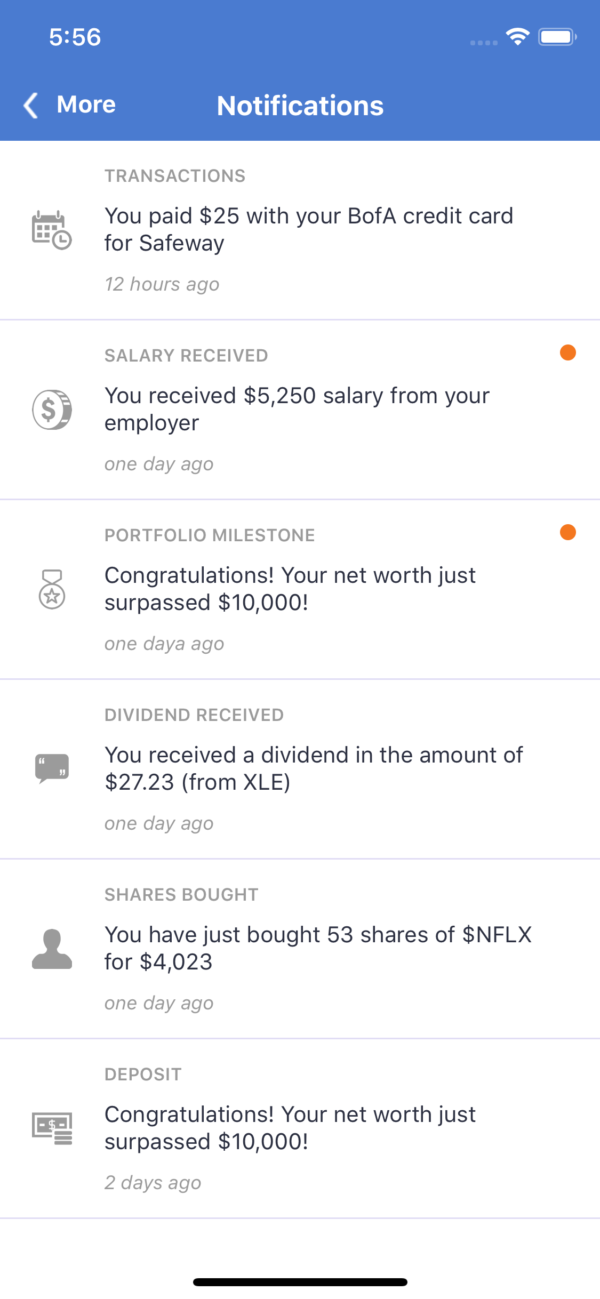Image resolution: width=600 pixels, height=1299 pixels.
Task: Open the $5,250 salary notification
Action: point(300,409)
